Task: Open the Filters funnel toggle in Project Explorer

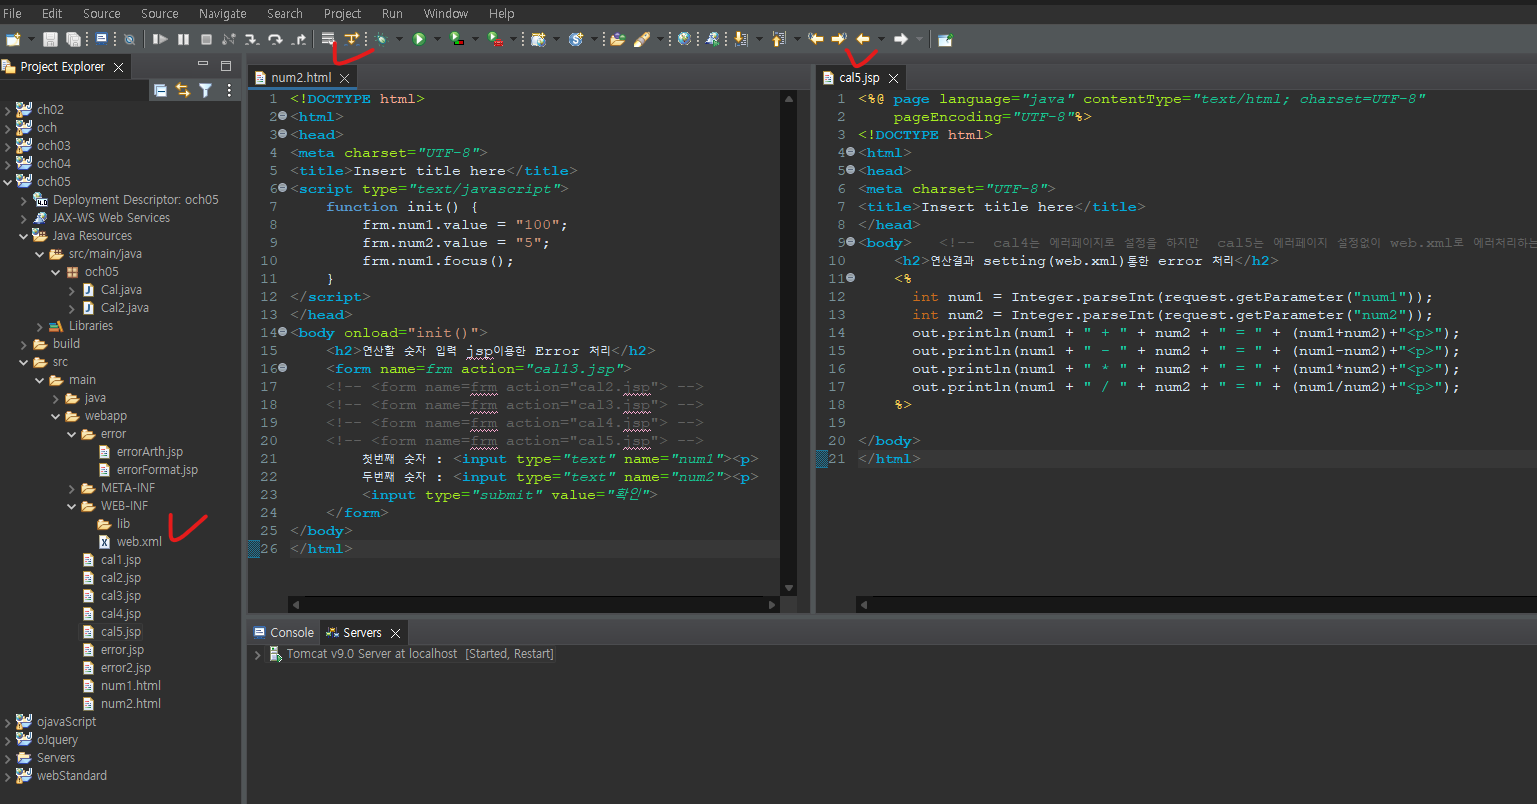Action: 205,89
